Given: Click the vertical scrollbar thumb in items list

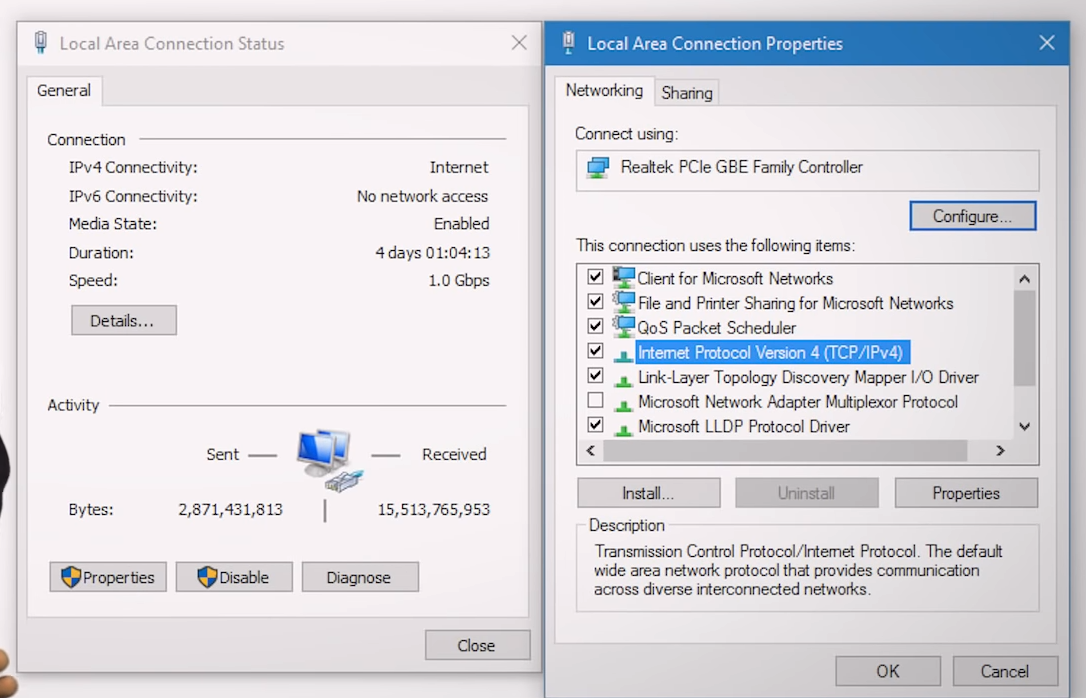Looking at the screenshot, I should point(1024,338).
